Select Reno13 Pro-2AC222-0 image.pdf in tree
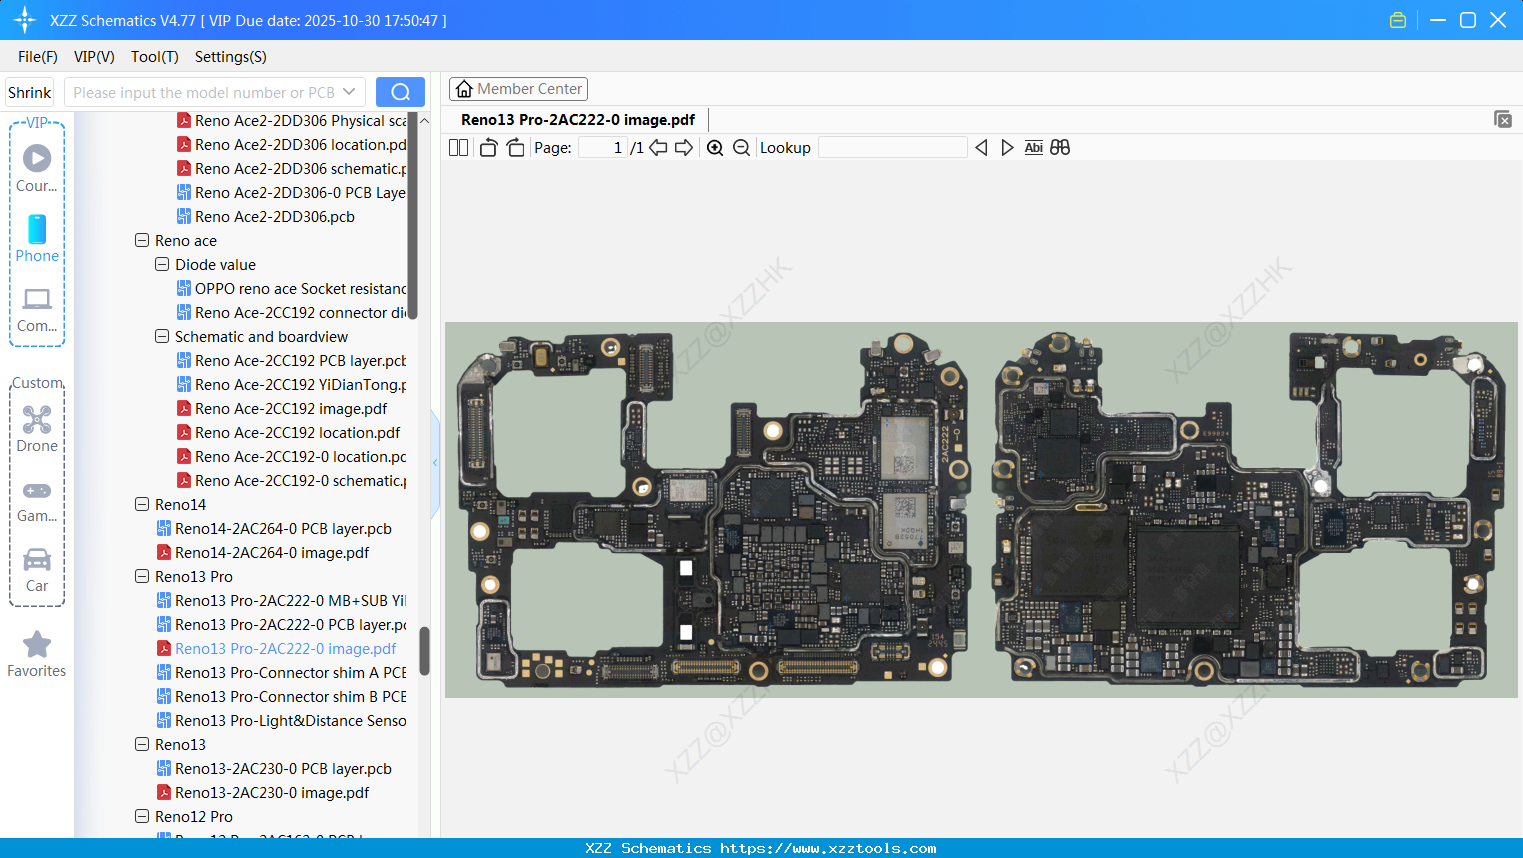The image size is (1523, 858). point(285,648)
